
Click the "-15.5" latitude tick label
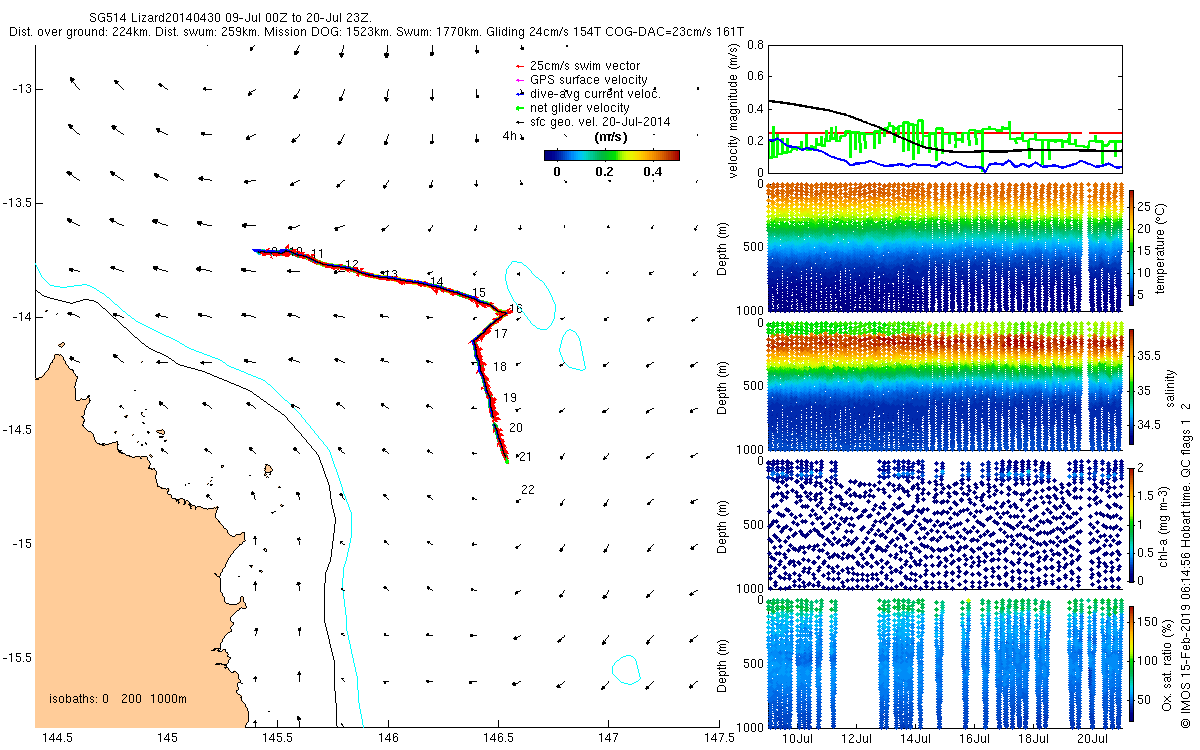(x=19, y=657)
